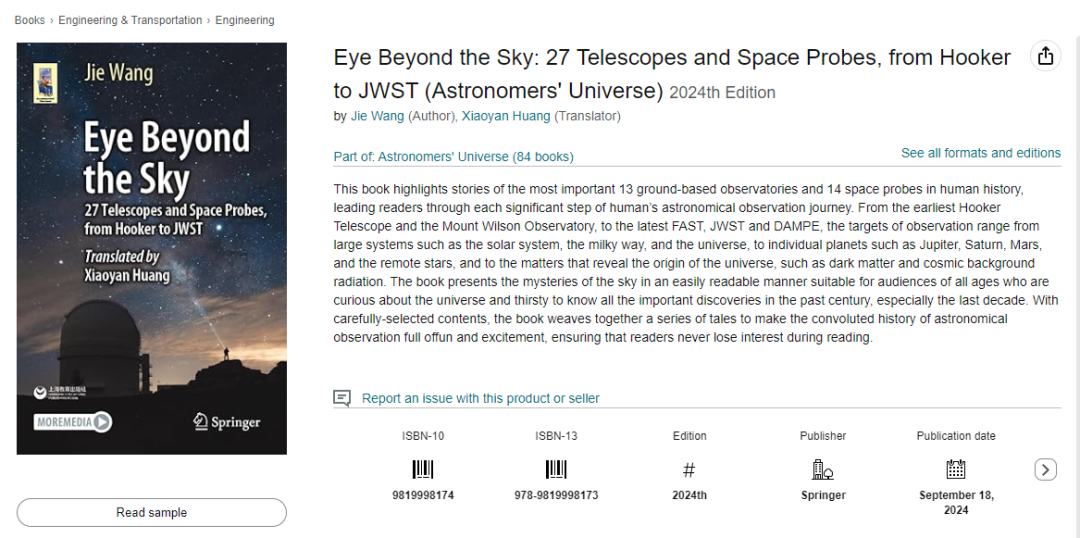Open the Engineering breadcrumb link
1080x538 pixels.
[x=245, y=21]
